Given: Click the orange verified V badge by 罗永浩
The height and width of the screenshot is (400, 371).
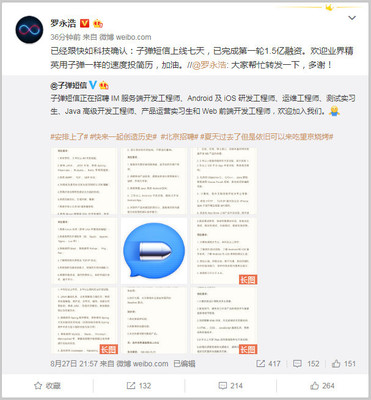Looking at the screenshot, I should coord(85,23).
